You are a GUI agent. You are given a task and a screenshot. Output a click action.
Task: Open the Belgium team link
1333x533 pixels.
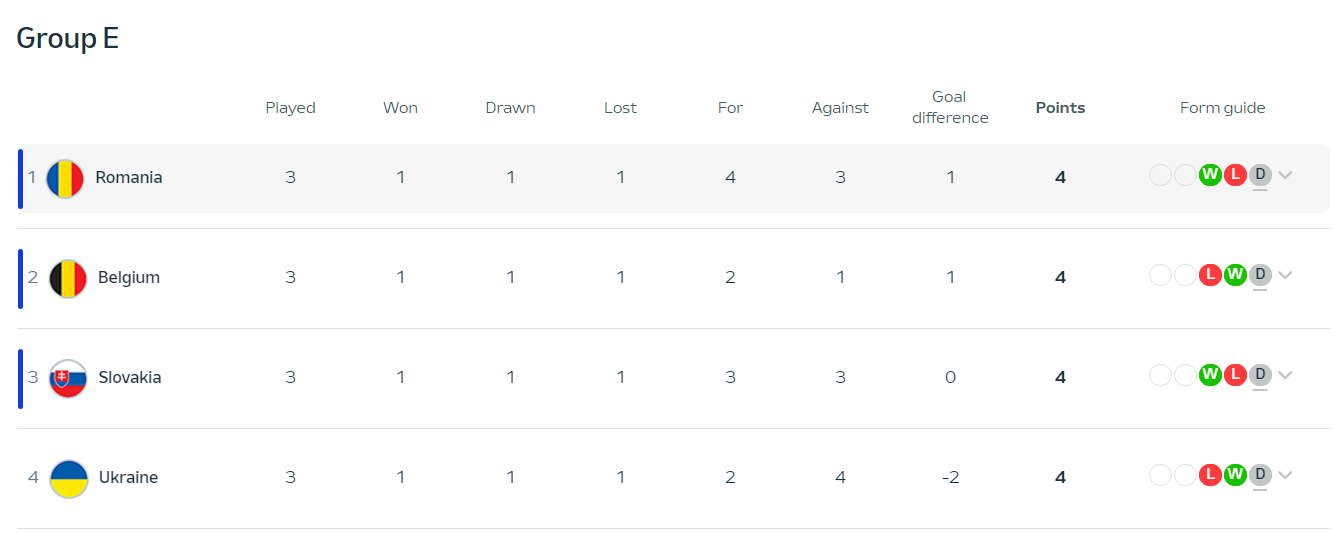pyautogui.click(x=129, y=277)
